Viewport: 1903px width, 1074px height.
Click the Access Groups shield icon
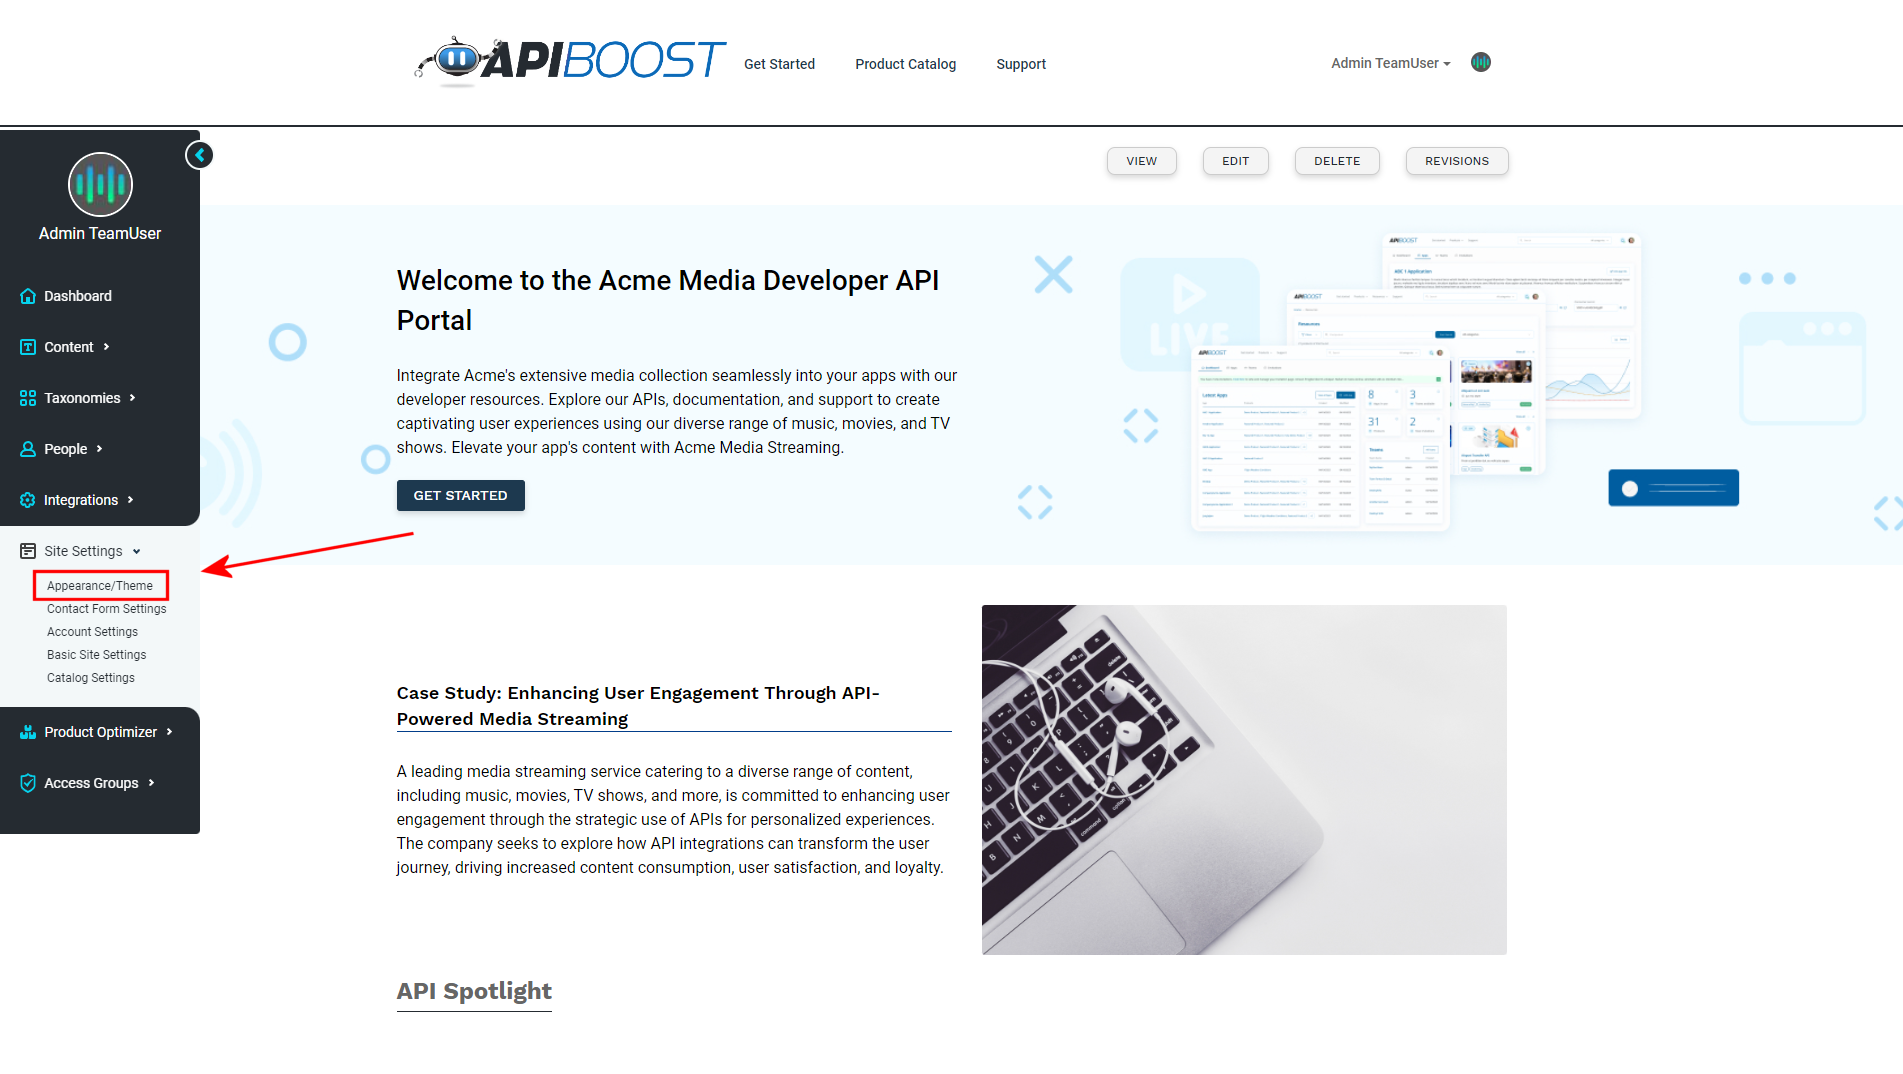28,783
